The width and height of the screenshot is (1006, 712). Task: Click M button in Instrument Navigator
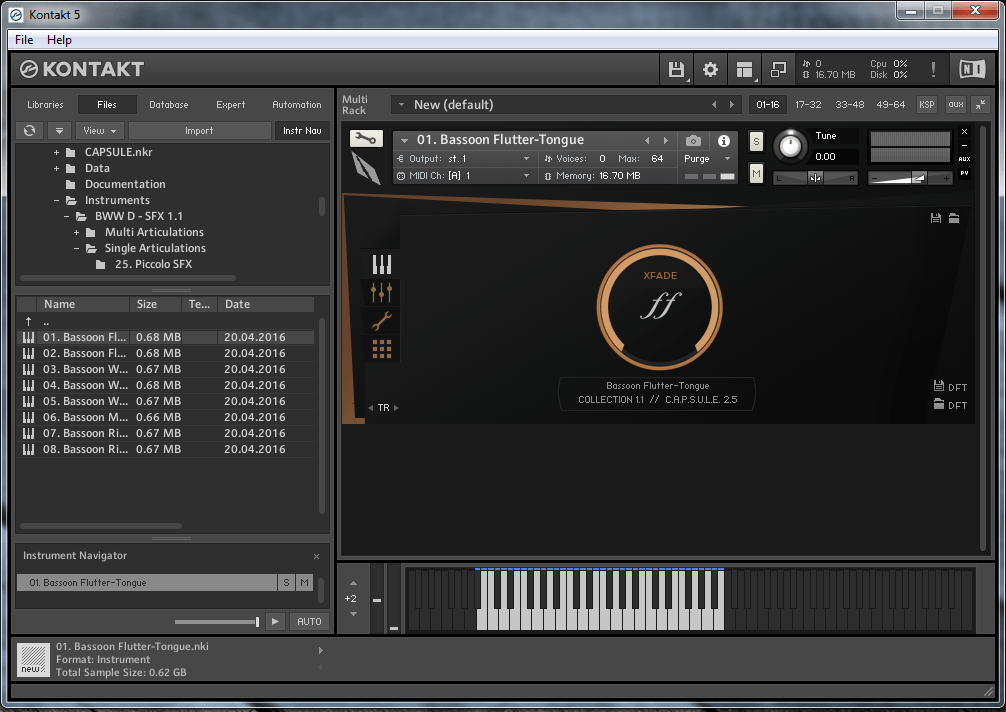tap(304, 582)
